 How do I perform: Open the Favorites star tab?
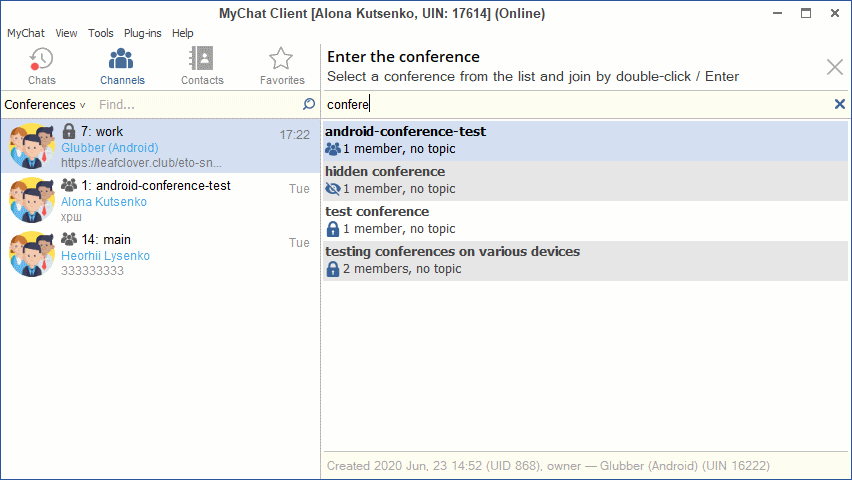(x=281, y=67)
